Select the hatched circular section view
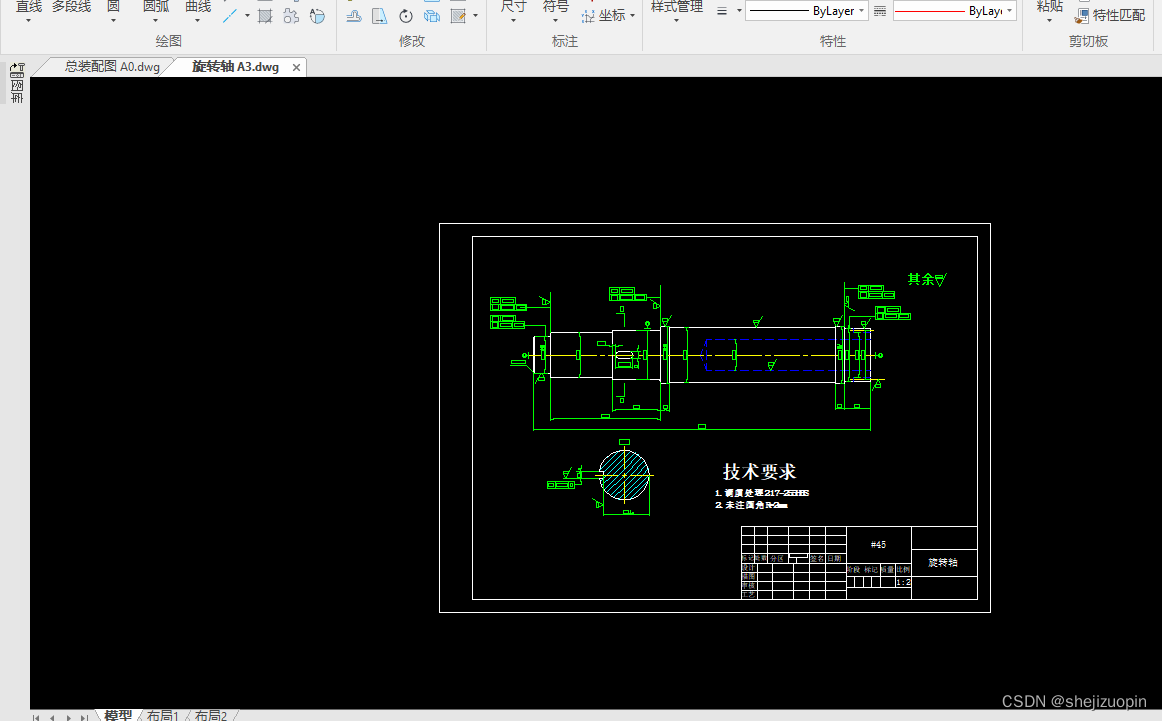Image resolution: width=1162 pixels, height=721 pixels. 624,475
